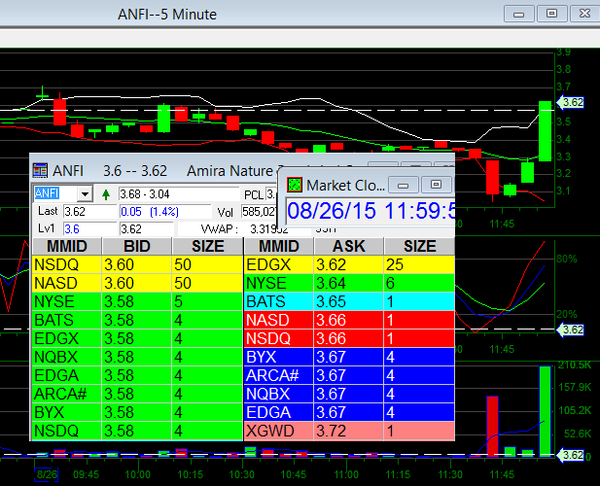Click the Market Clock window icon
Screen dimensions: 600x486
coord(294,184)
